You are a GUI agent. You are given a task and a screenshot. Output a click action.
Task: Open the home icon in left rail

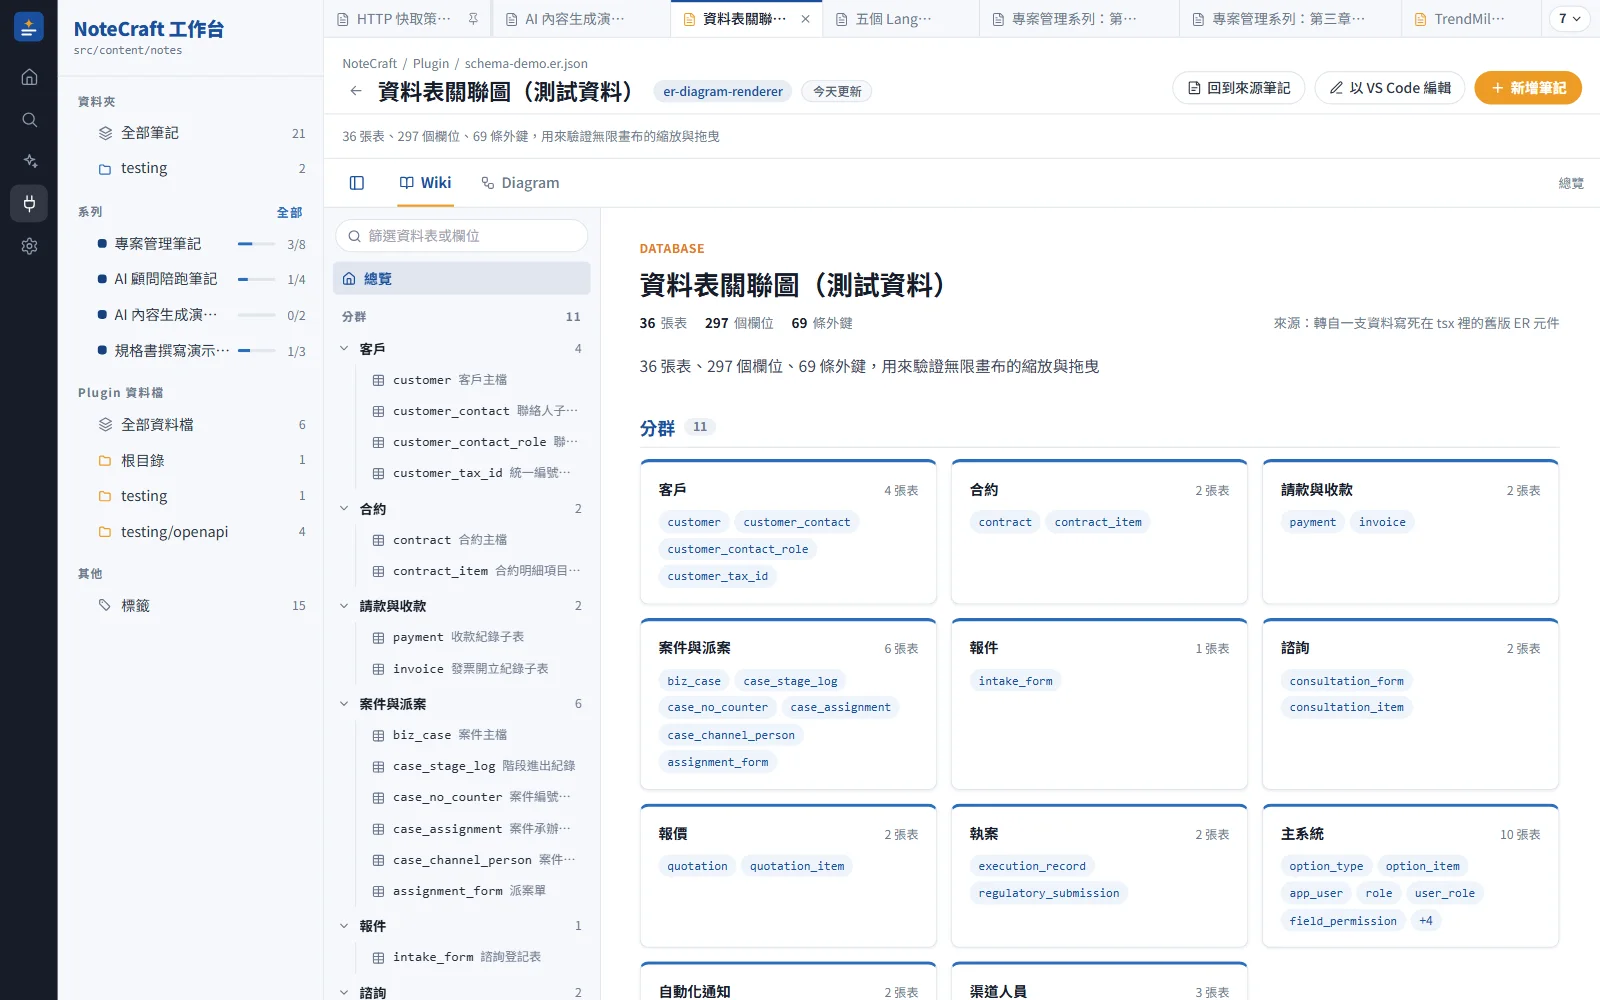coord(29,77)
